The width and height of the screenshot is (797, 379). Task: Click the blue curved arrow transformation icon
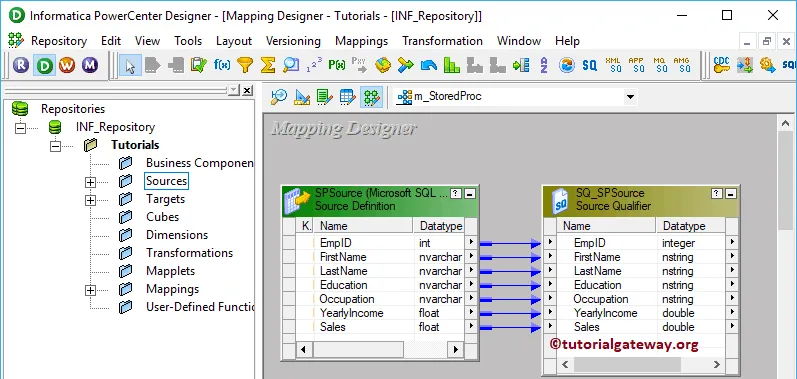tap(429, 65)
